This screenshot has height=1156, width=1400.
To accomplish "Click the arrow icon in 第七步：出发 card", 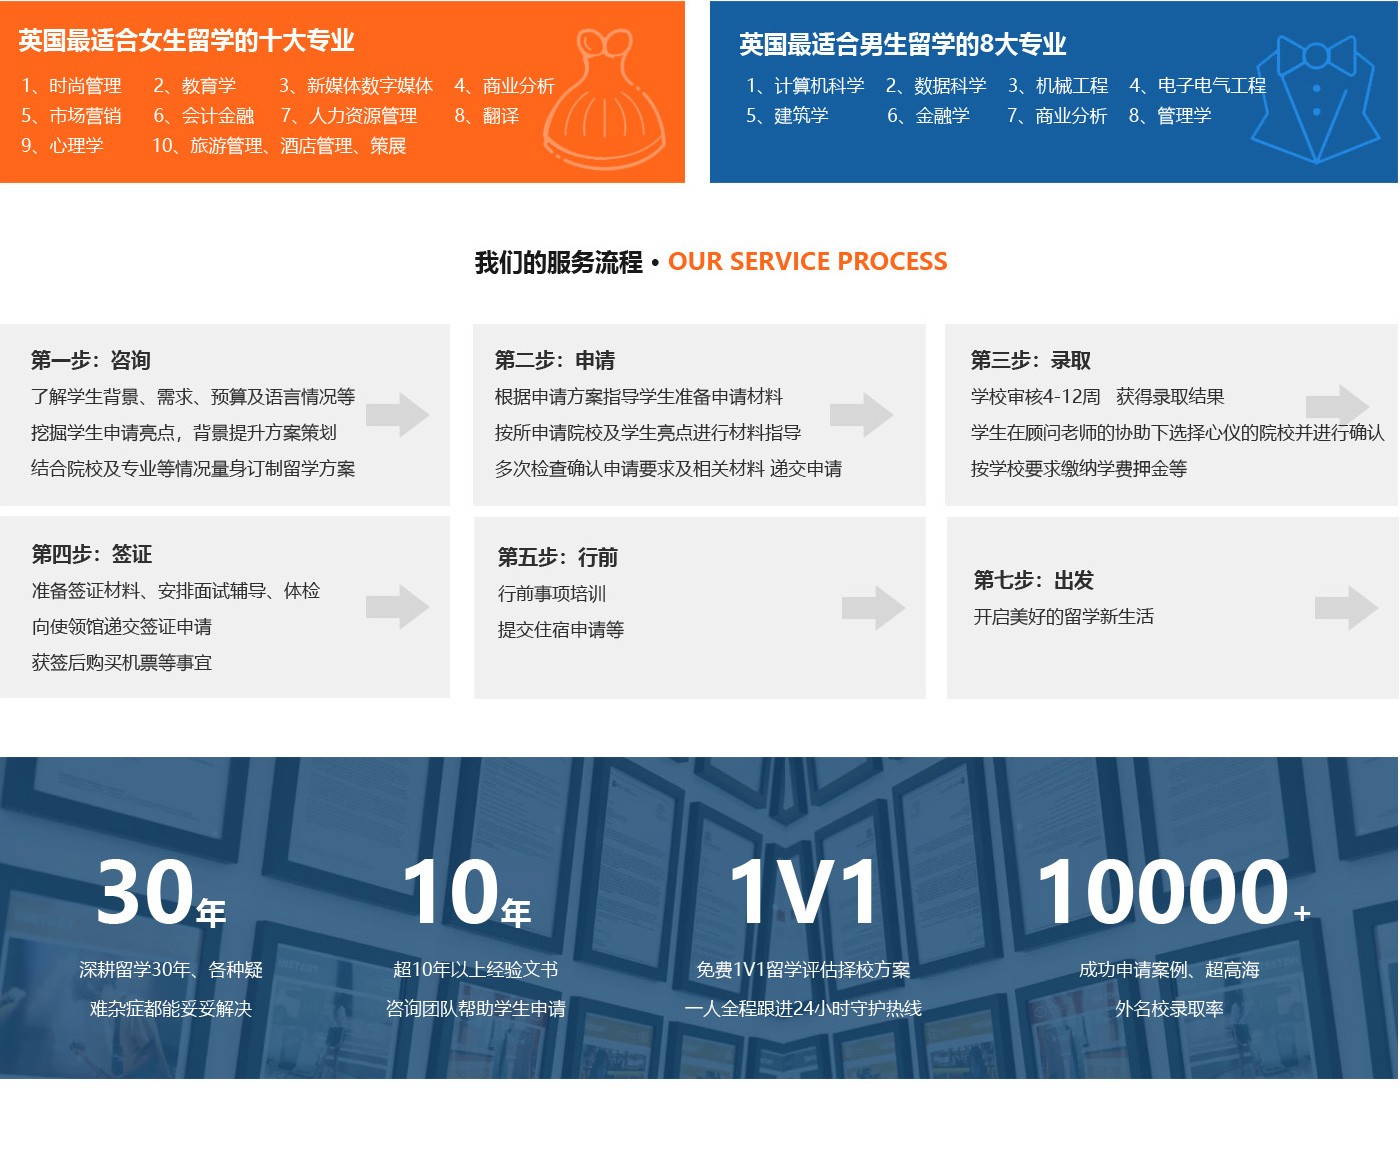I will point(1346,608).
